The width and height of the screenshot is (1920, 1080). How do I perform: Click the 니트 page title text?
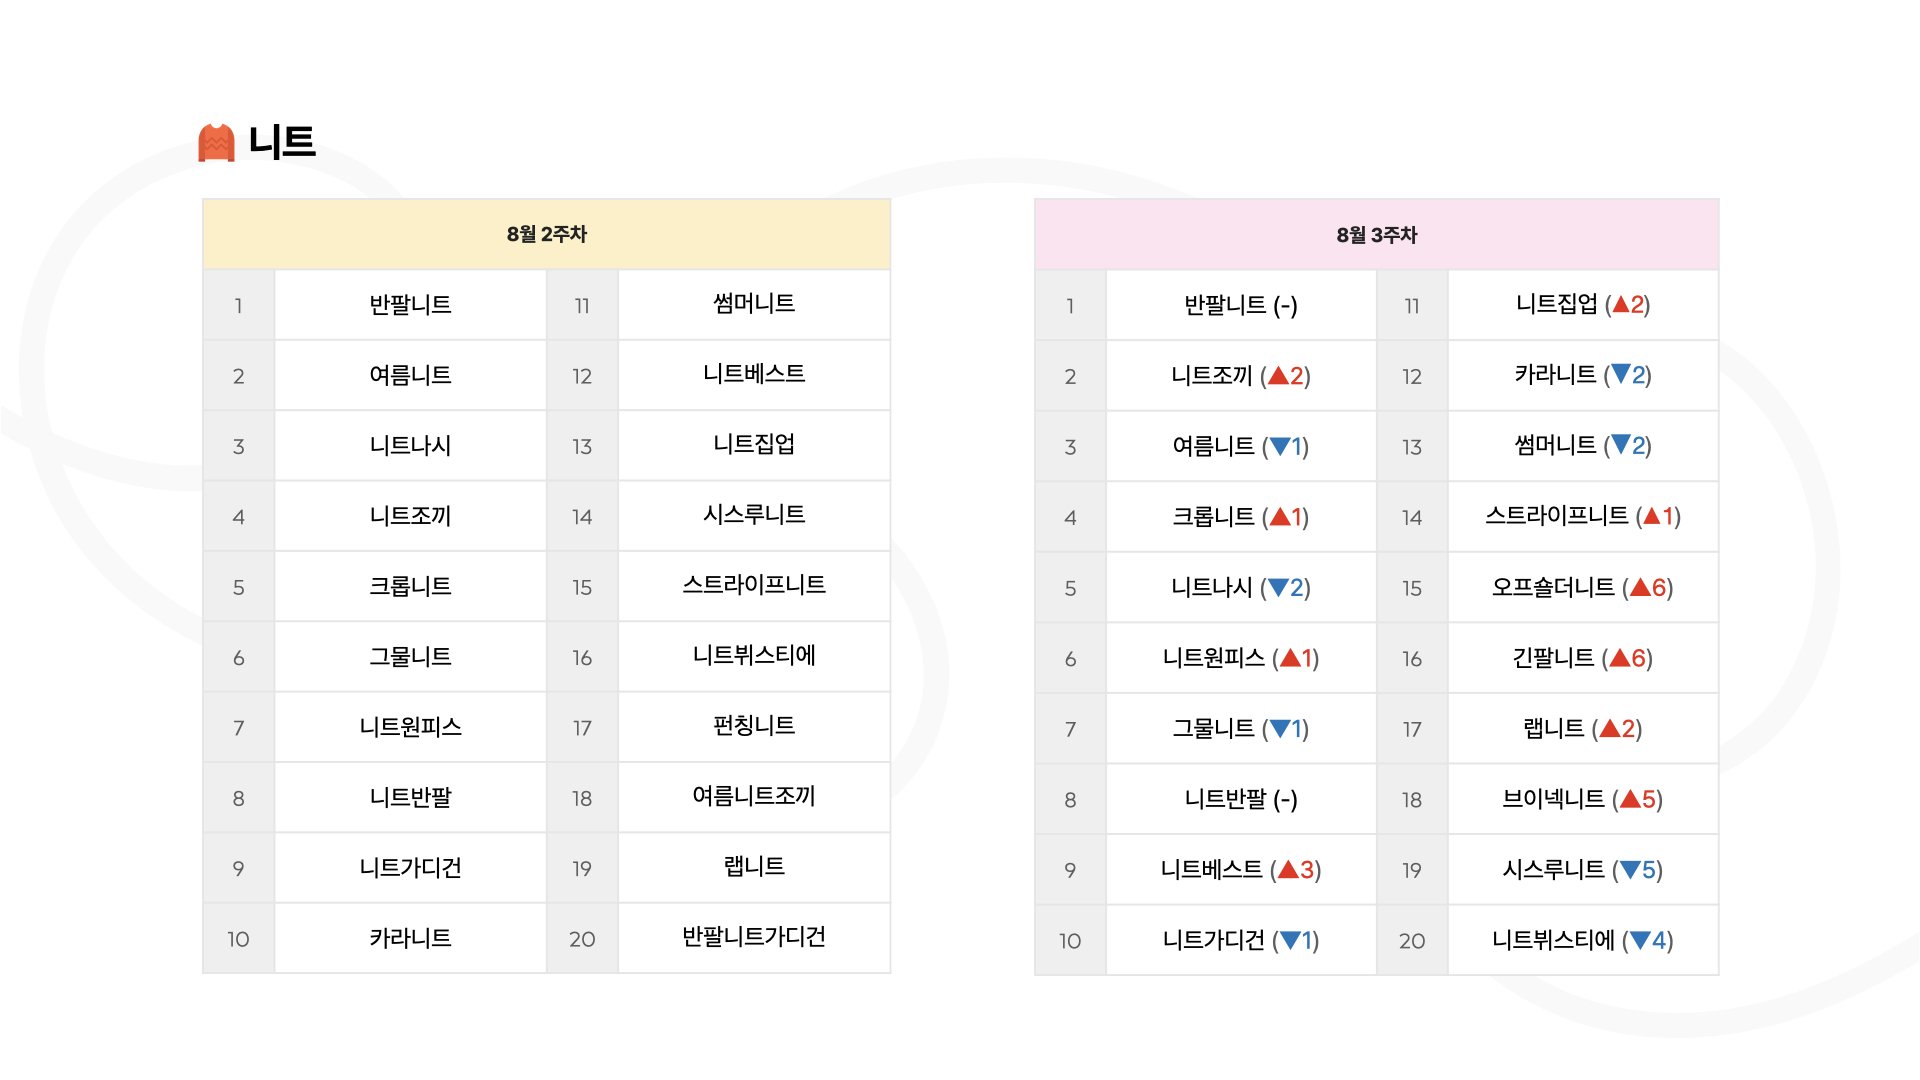[x=282, y=142]
